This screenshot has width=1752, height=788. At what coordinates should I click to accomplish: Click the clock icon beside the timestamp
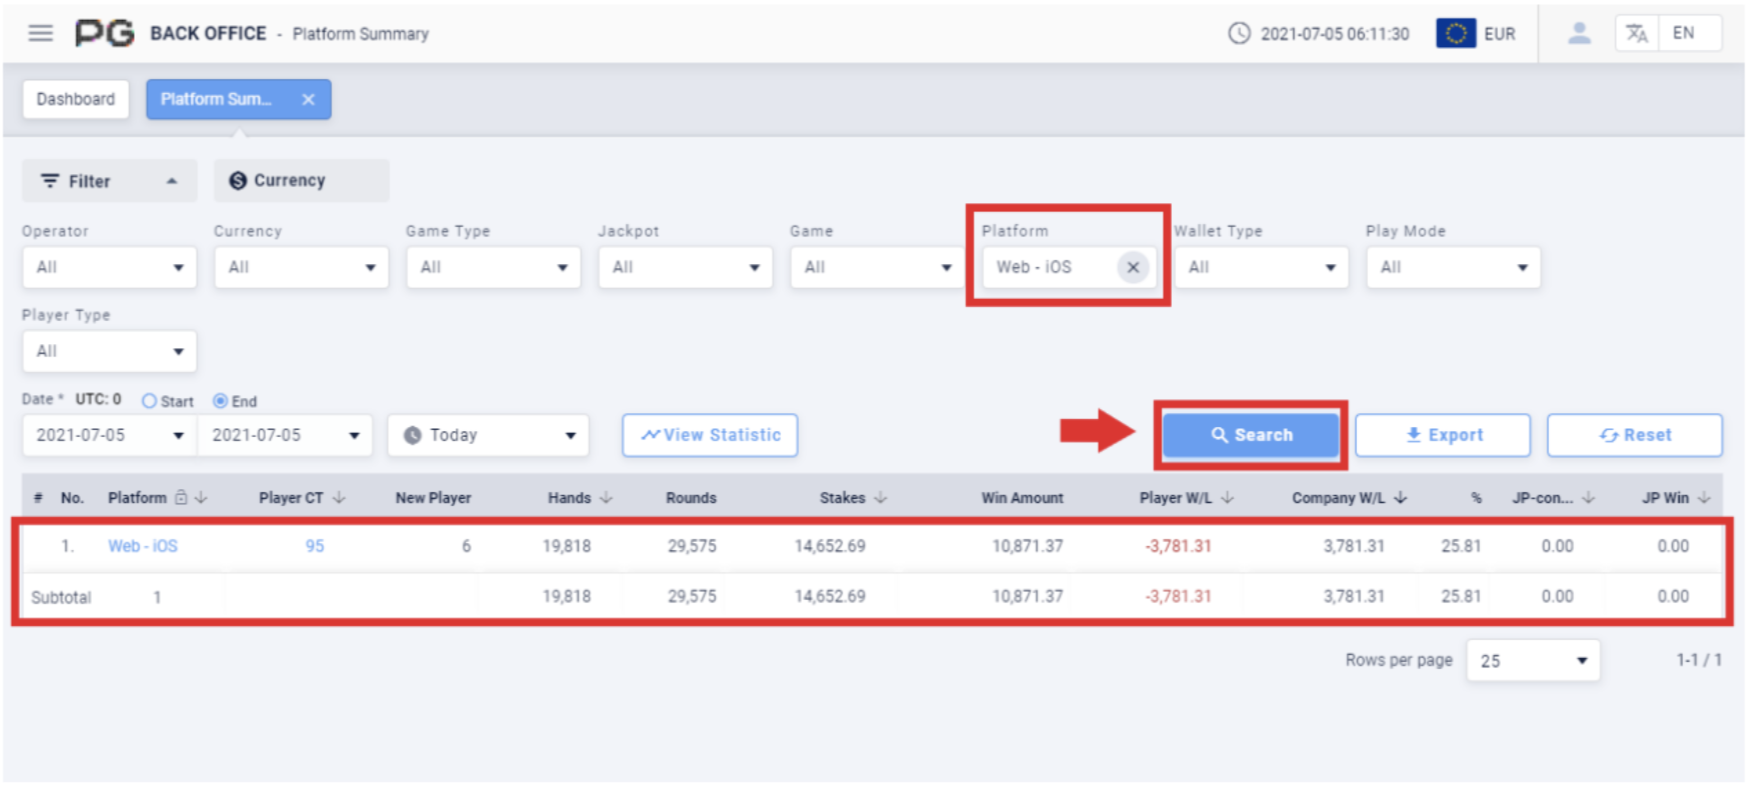1239,33
